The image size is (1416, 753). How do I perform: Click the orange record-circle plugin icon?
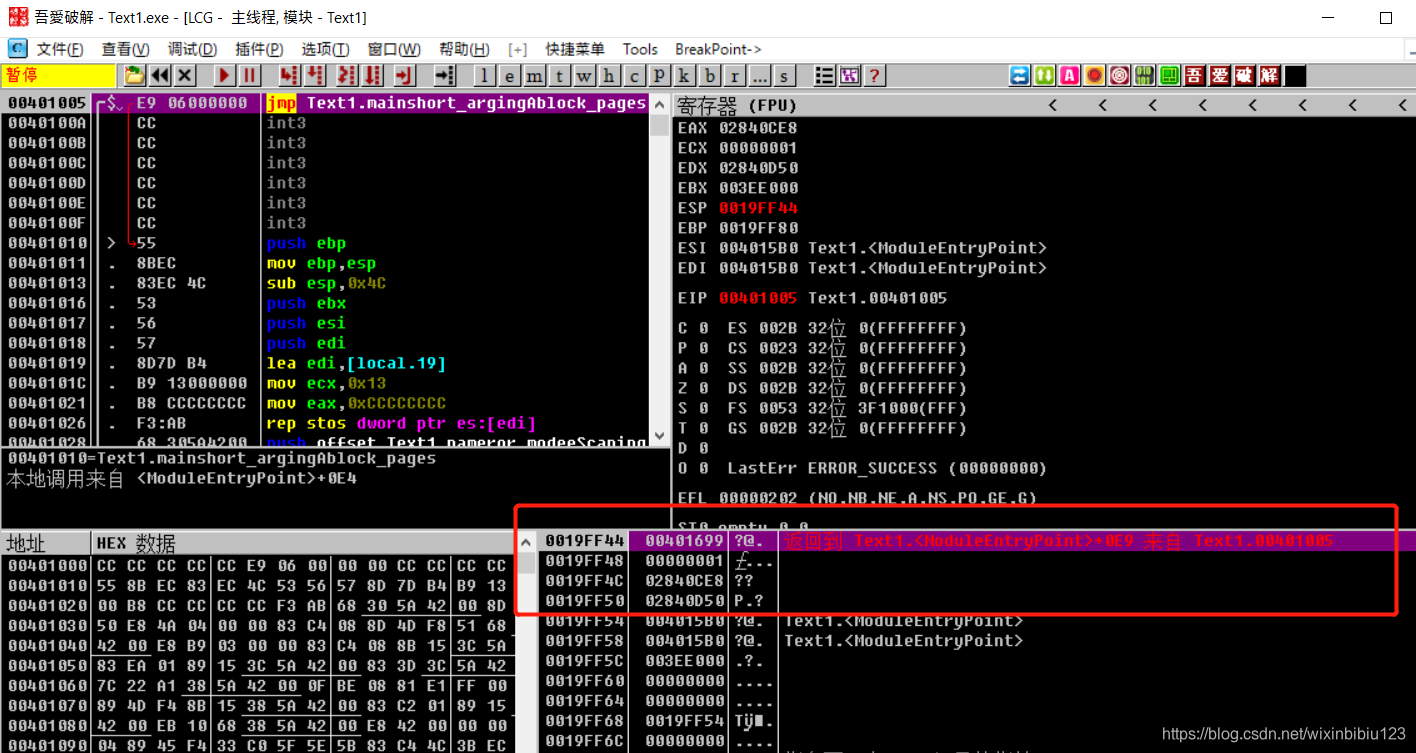1095,76
